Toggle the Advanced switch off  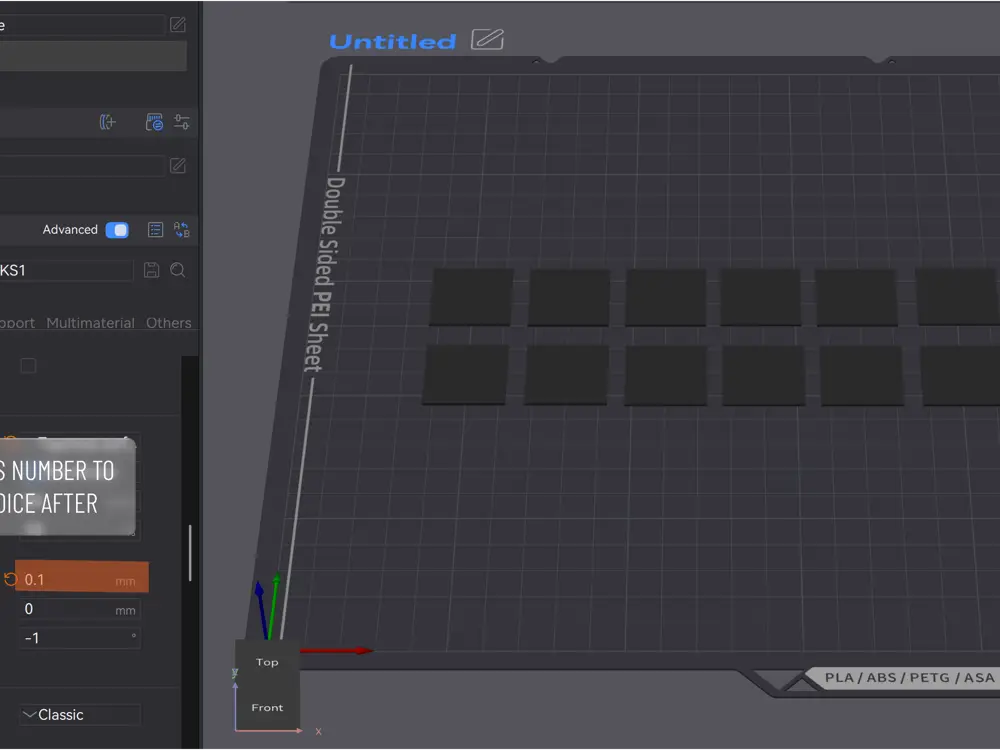[117, 230]
